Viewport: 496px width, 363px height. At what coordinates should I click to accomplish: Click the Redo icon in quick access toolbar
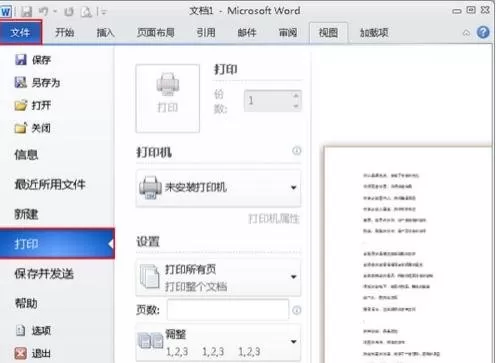coord(69,12)
